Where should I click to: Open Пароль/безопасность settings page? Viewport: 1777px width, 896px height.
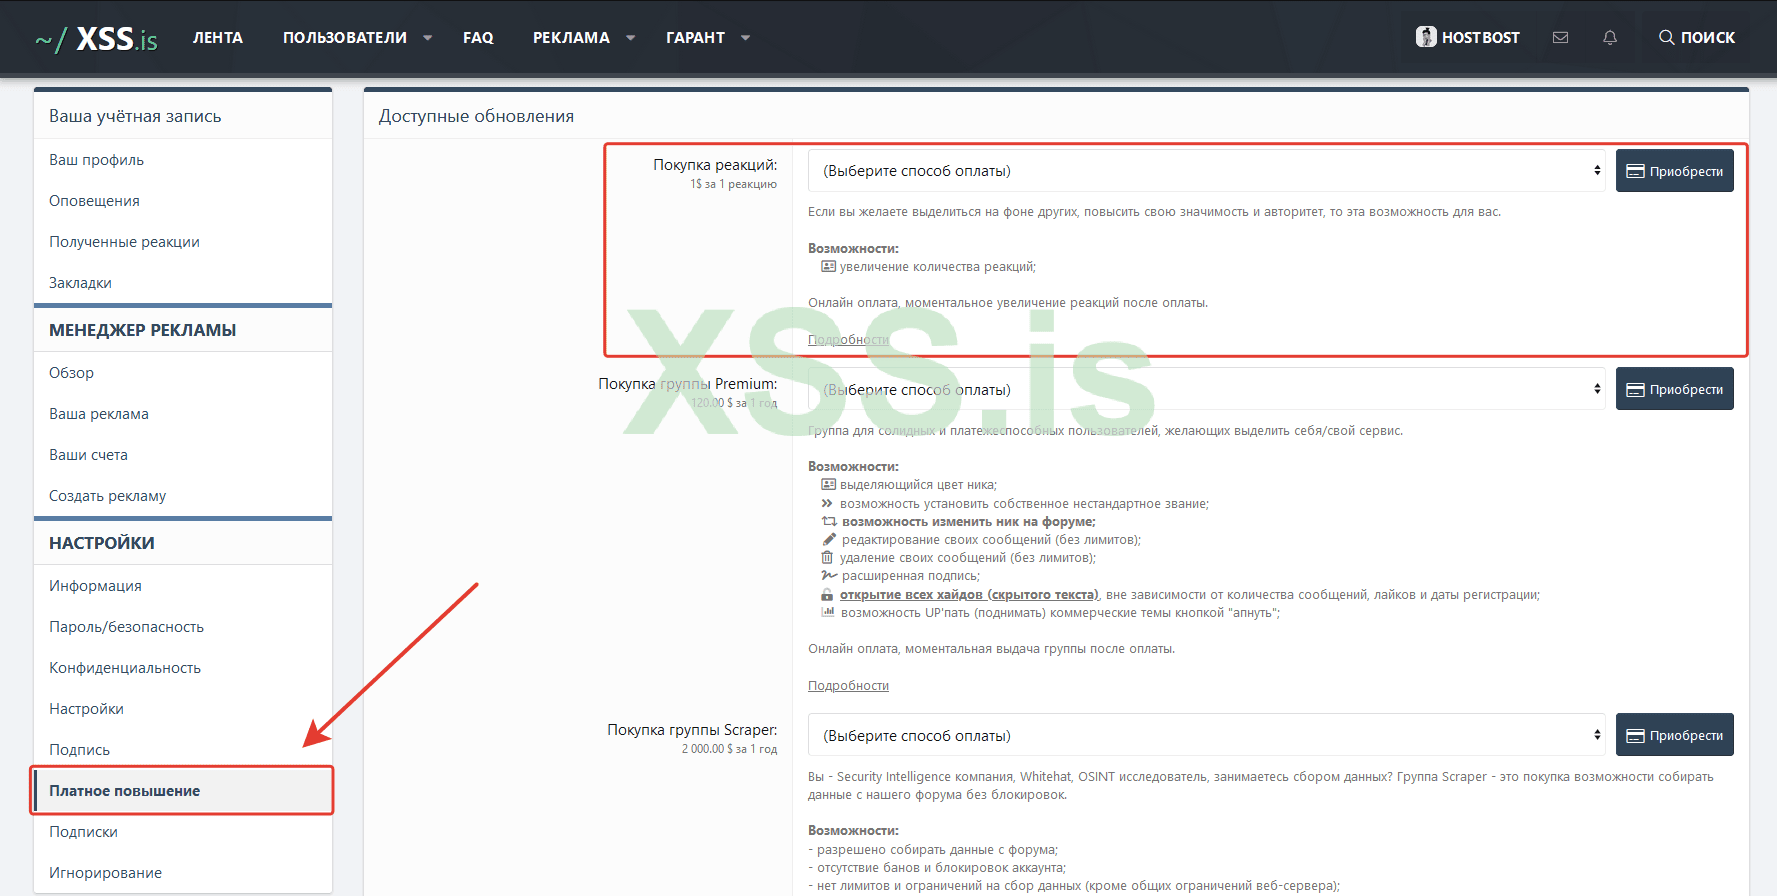pos(183,627)
